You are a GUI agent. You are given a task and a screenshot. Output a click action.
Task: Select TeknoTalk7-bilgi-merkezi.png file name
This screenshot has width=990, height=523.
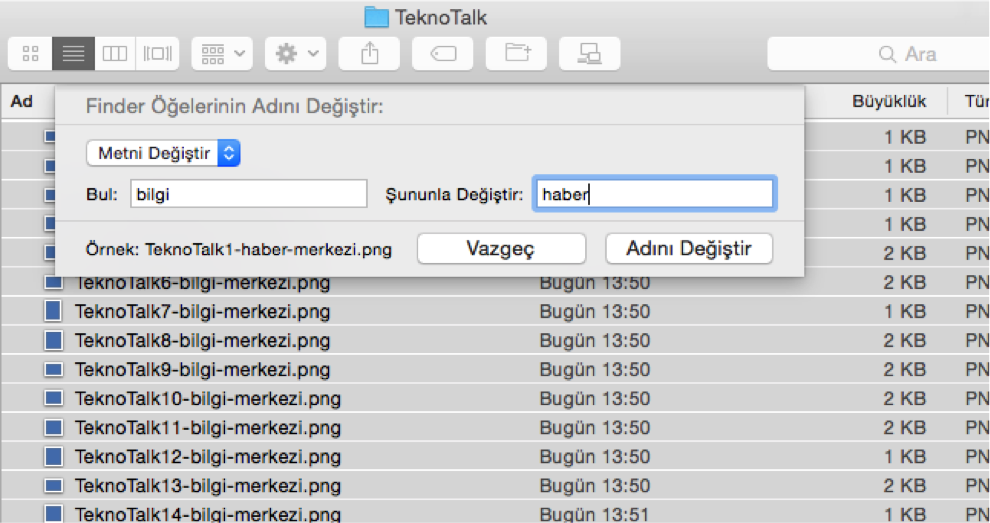(x=202, y=311)
